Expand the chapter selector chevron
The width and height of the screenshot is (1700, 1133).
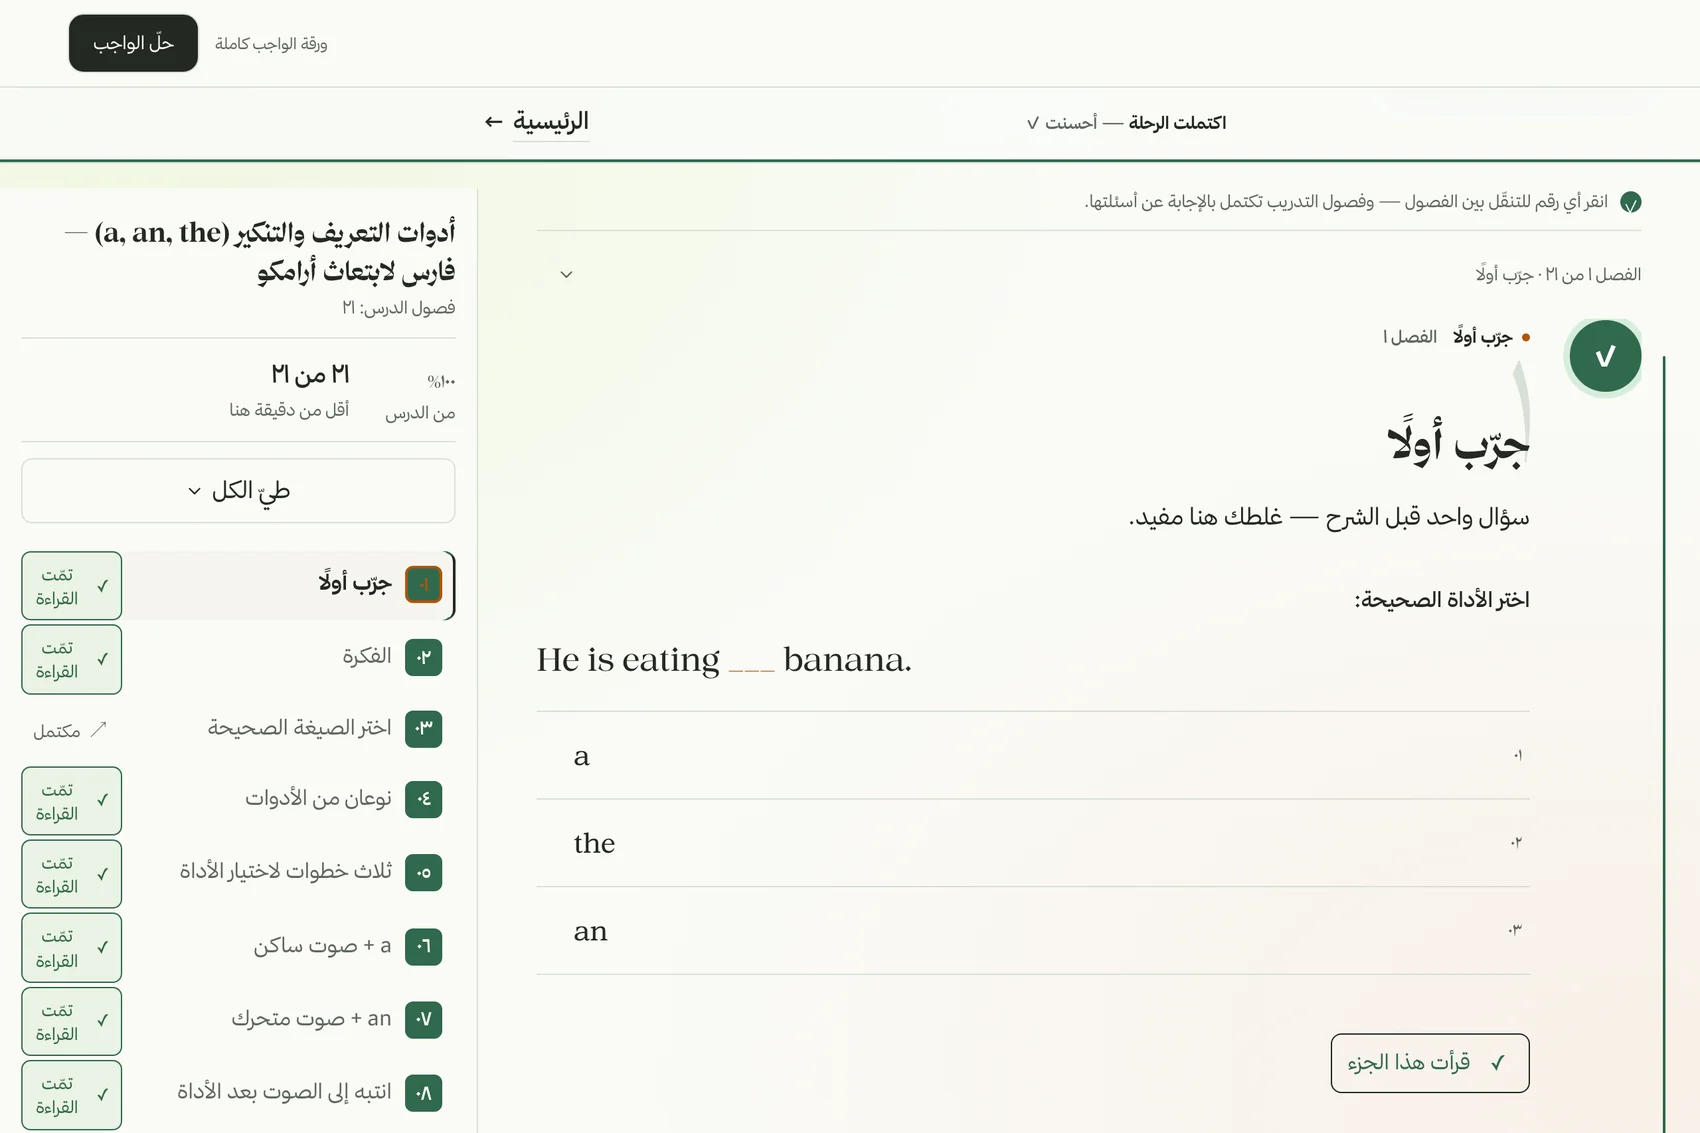tap(566, 274)
